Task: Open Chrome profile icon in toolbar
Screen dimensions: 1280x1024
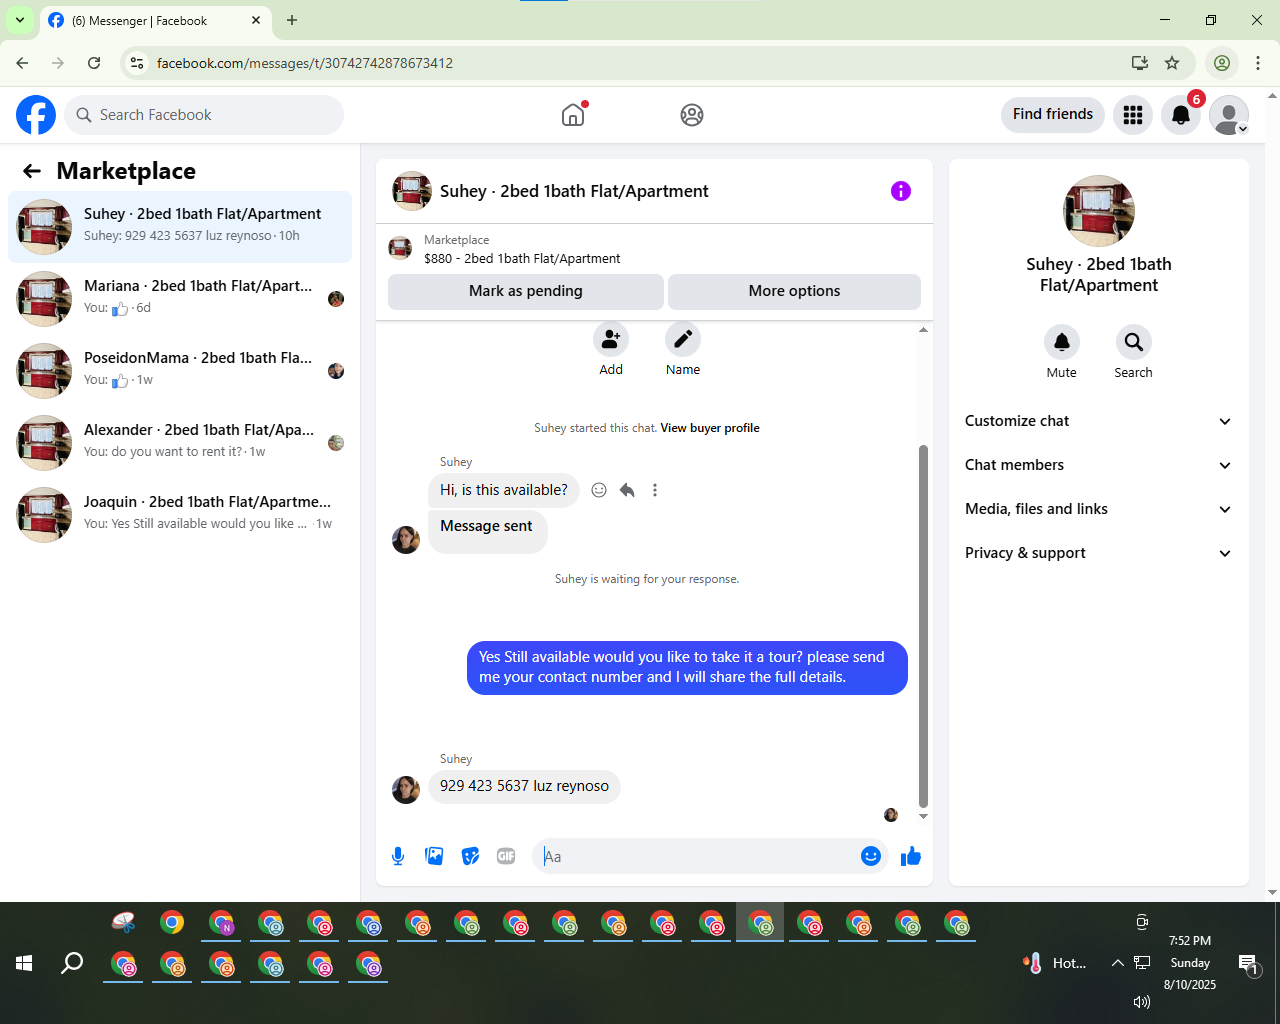Action: pyautogui.click(x=1222, y=63)
